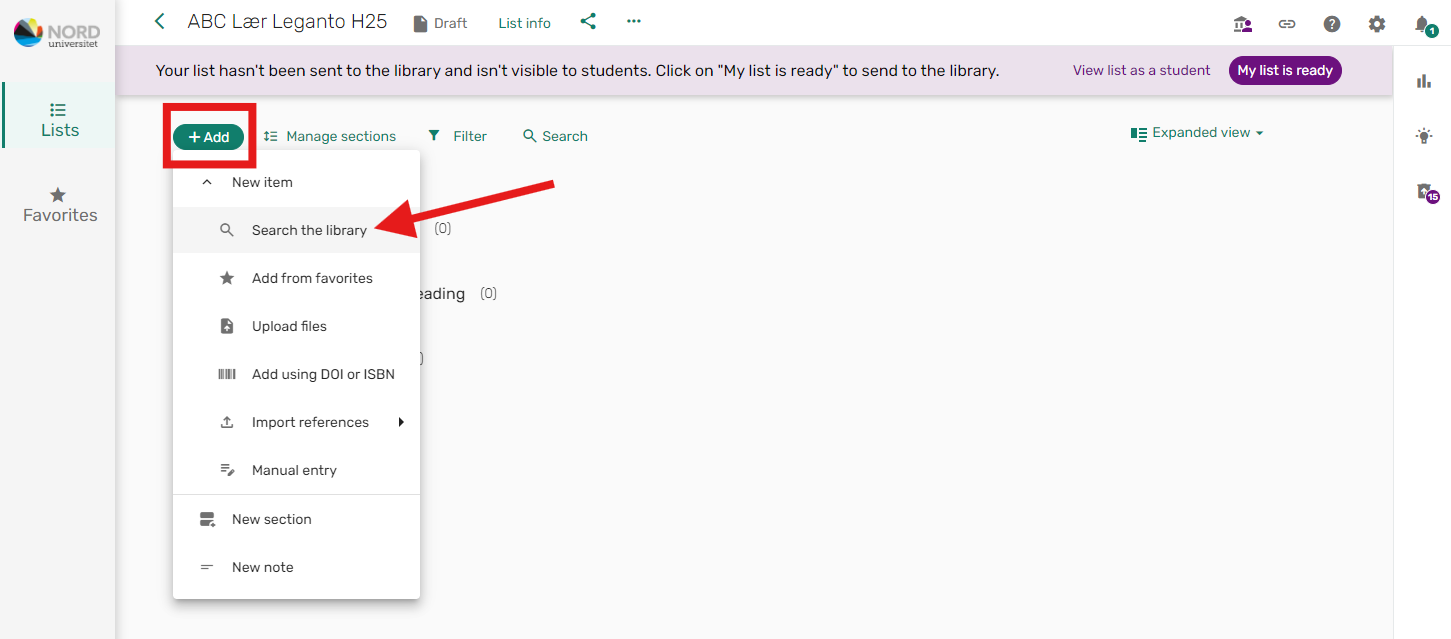Collapse the New item group
The image size is (1451, 639).
207,182
